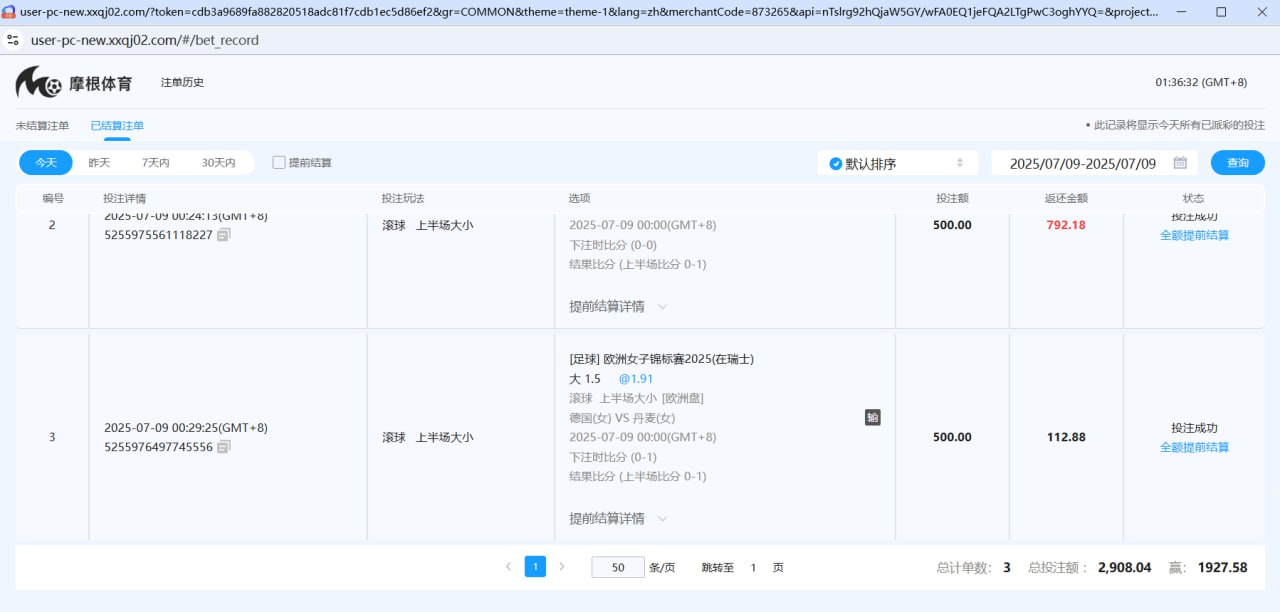Click the 摩根体育 logo icon
The width and height of the screenshot is (1280, 612).
pyautogui.click(x=38, y=83)
